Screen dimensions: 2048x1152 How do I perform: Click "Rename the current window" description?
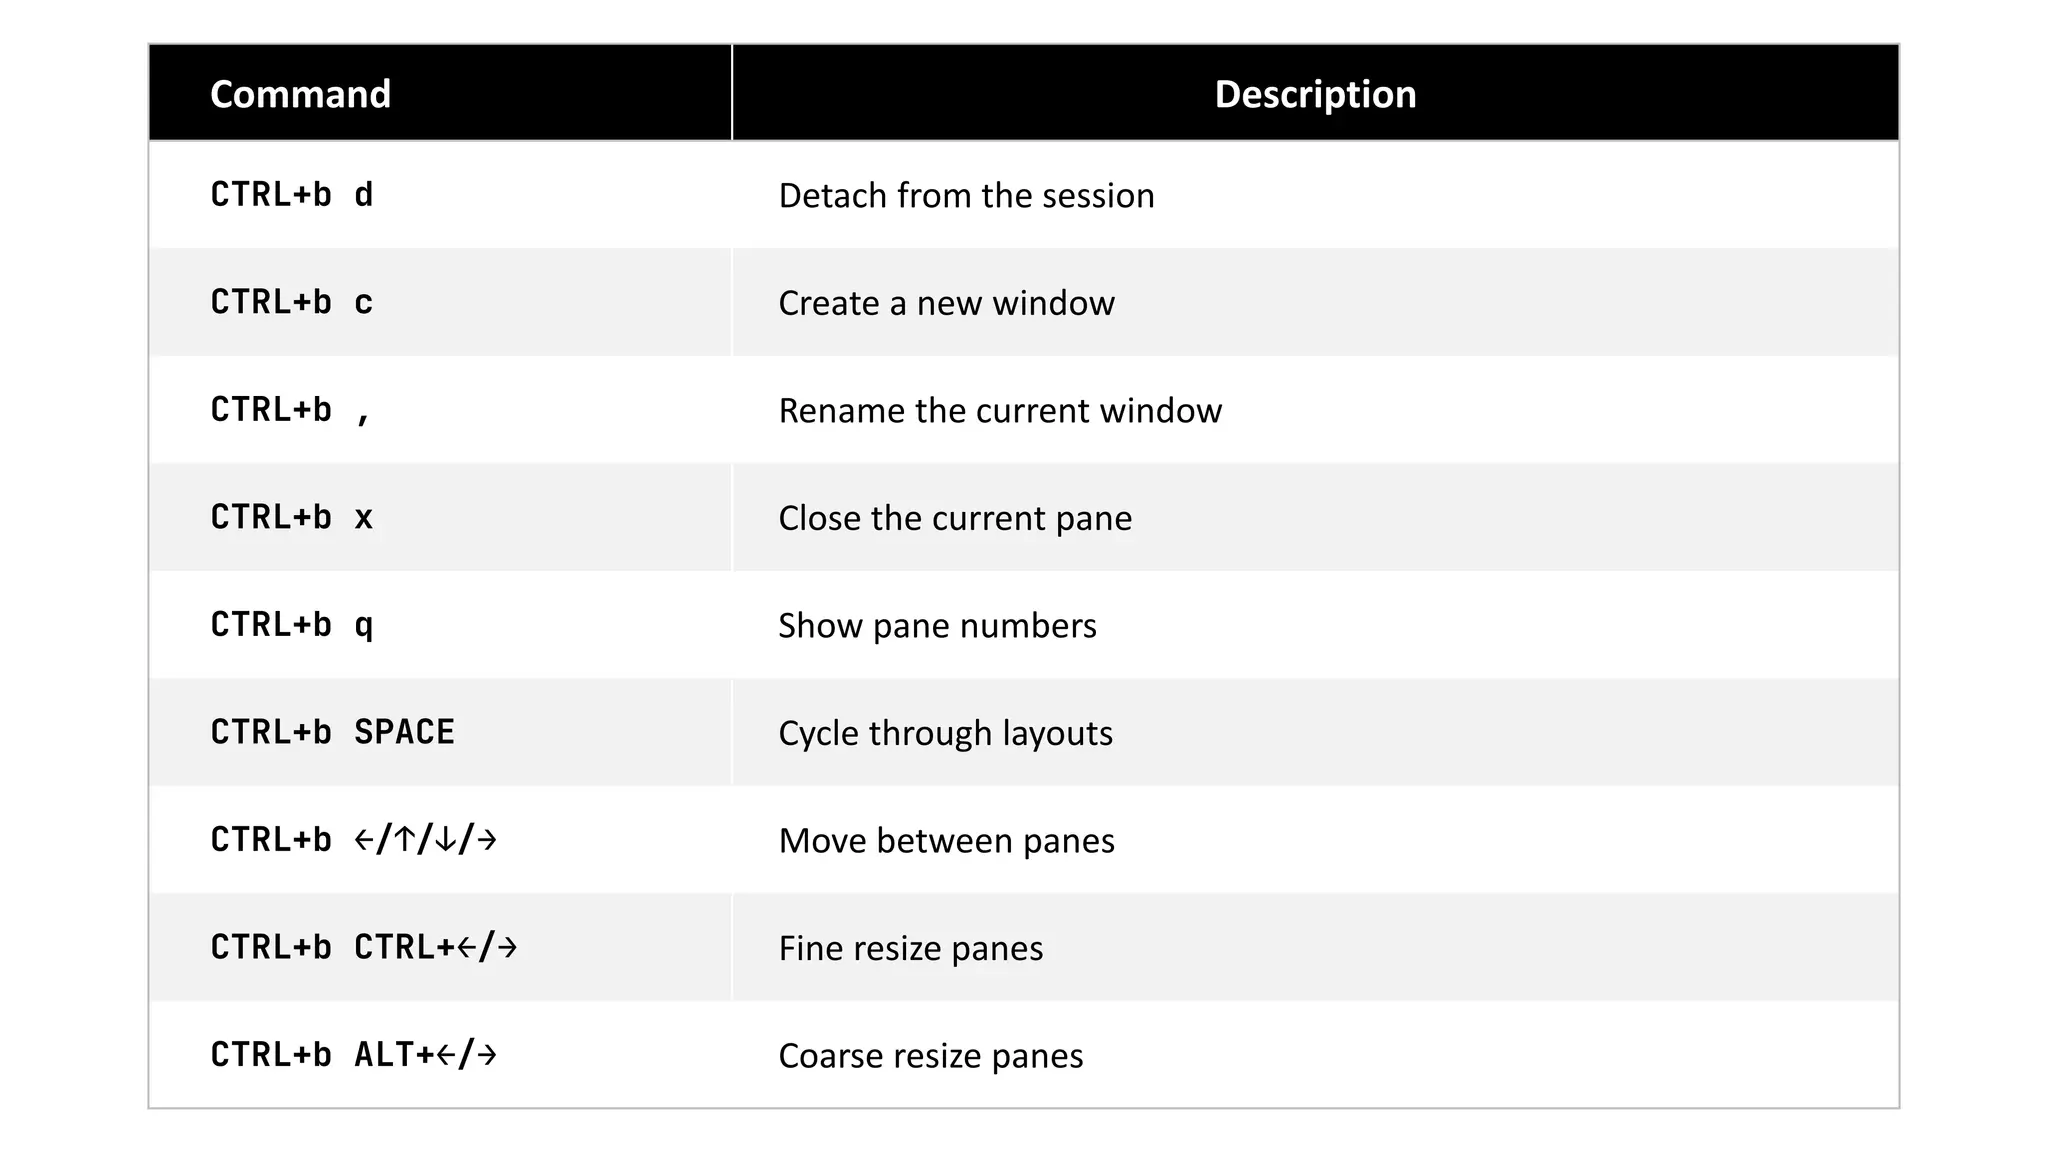point(1000,411)
